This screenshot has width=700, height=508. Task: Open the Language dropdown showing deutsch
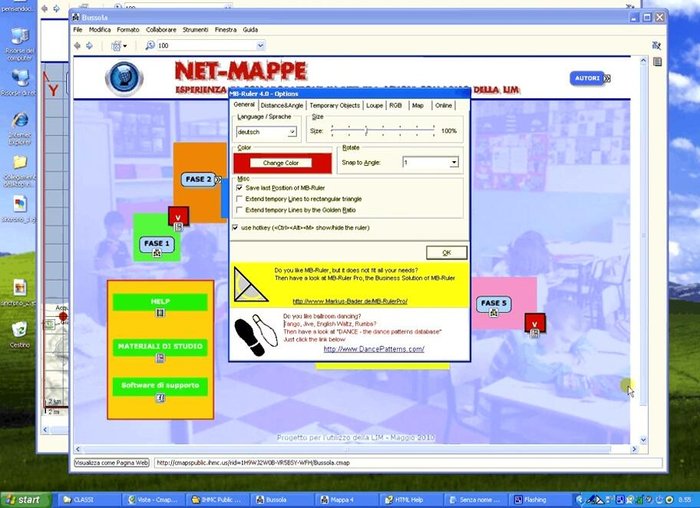pos(292,131)
